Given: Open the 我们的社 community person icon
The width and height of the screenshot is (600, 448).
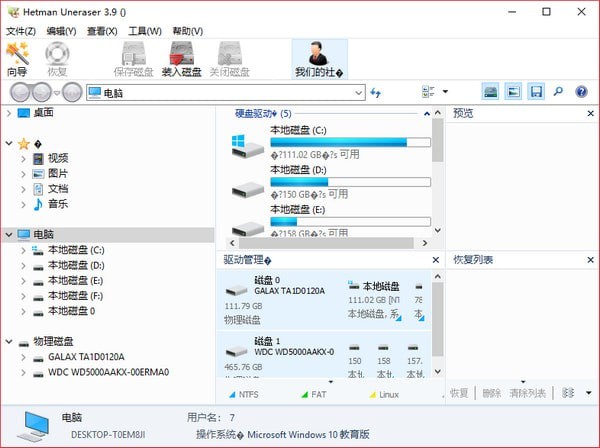Looking at the screenshot, I should [x=318, y=54].
